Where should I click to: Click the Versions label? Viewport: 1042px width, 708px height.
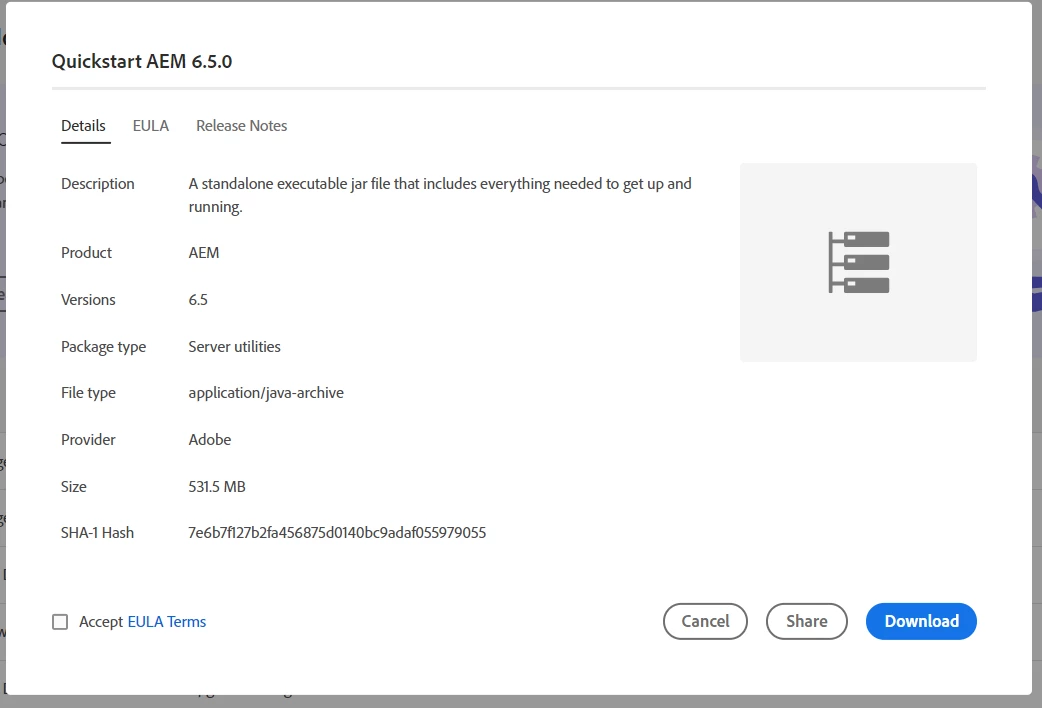click(x=88, y=300)
